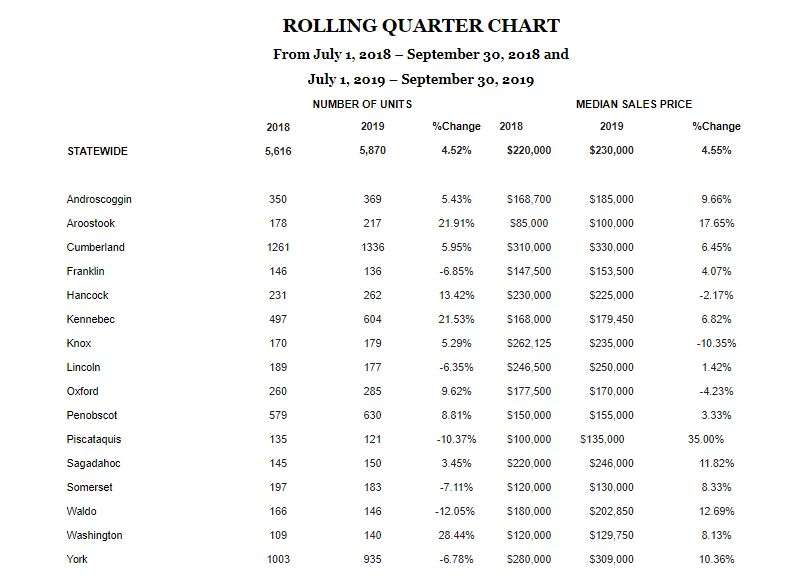Viewport: 794px width, 582px height.
Task: Select Knox's -10.35% price change
Action: pyautogui.click(x=716, y=343)
